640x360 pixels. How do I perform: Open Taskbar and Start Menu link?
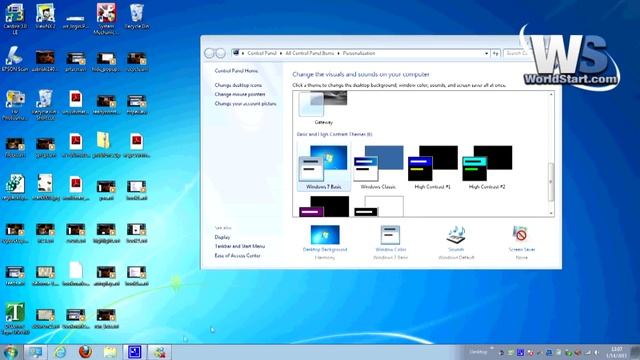[240, 246]
